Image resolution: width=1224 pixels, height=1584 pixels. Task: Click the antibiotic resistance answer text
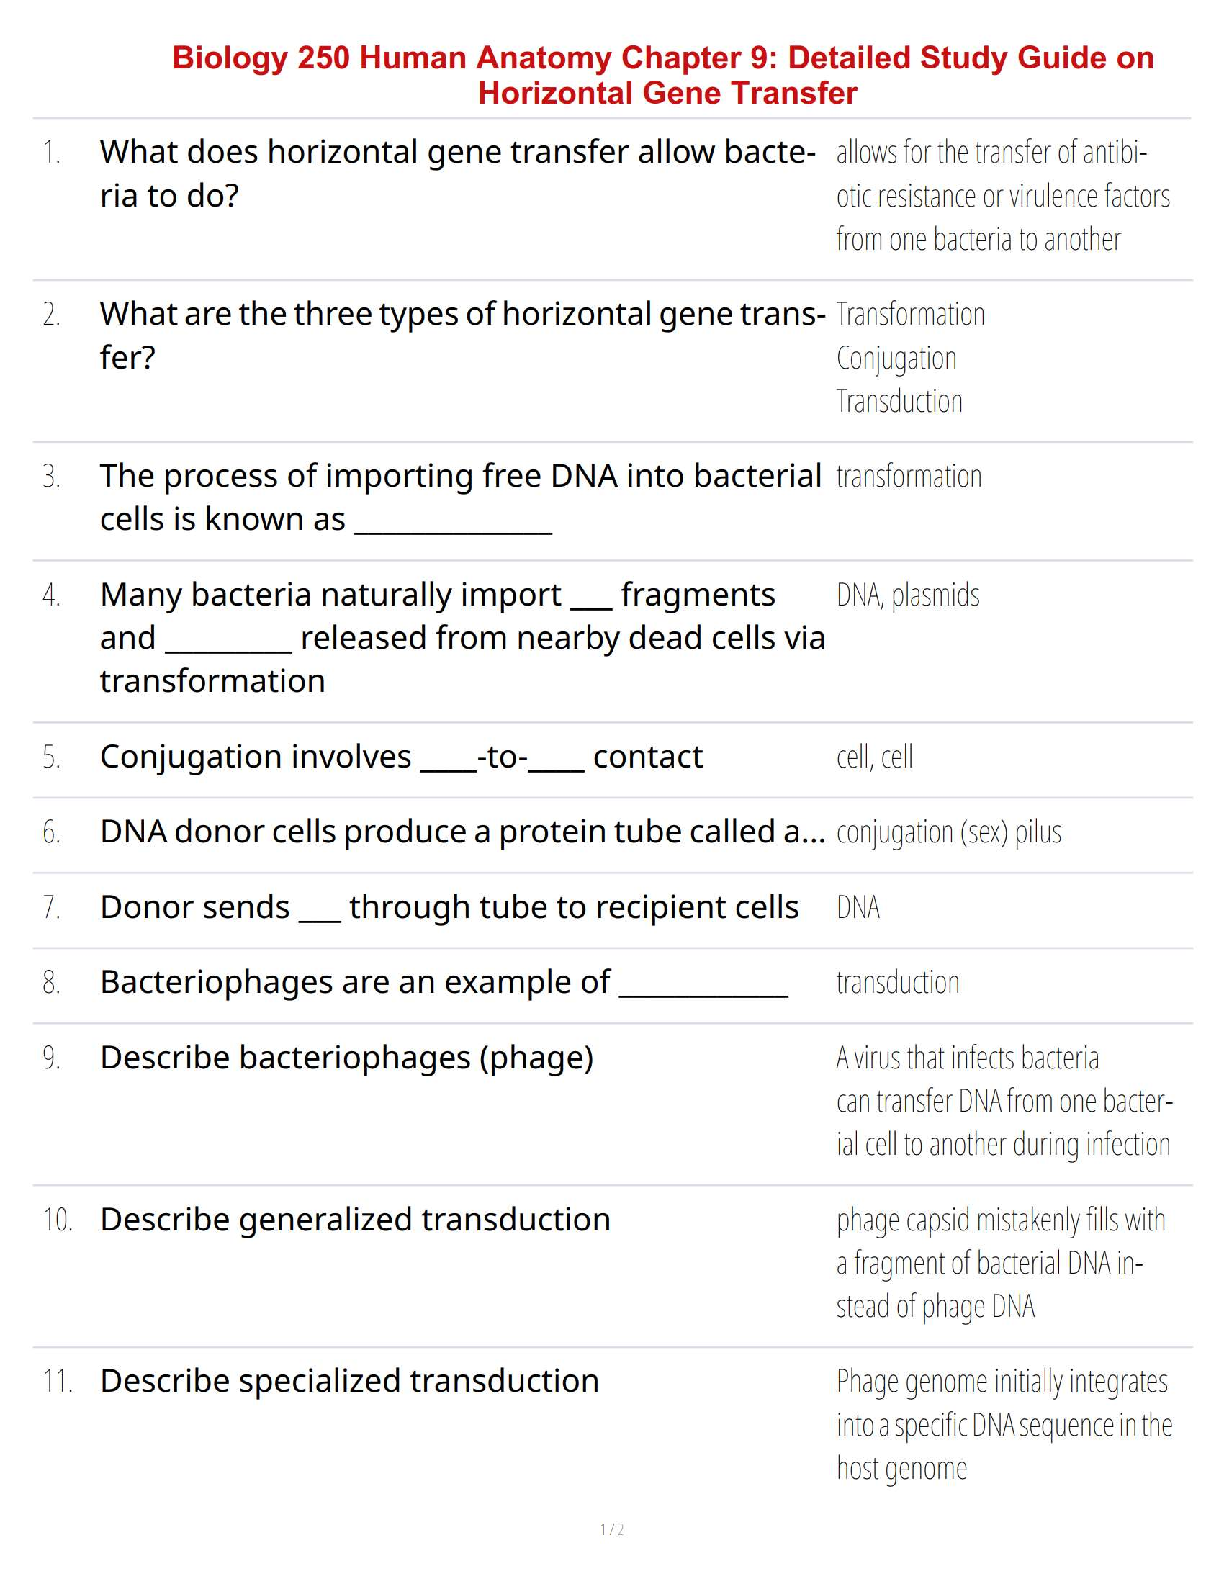(1002, 196)
